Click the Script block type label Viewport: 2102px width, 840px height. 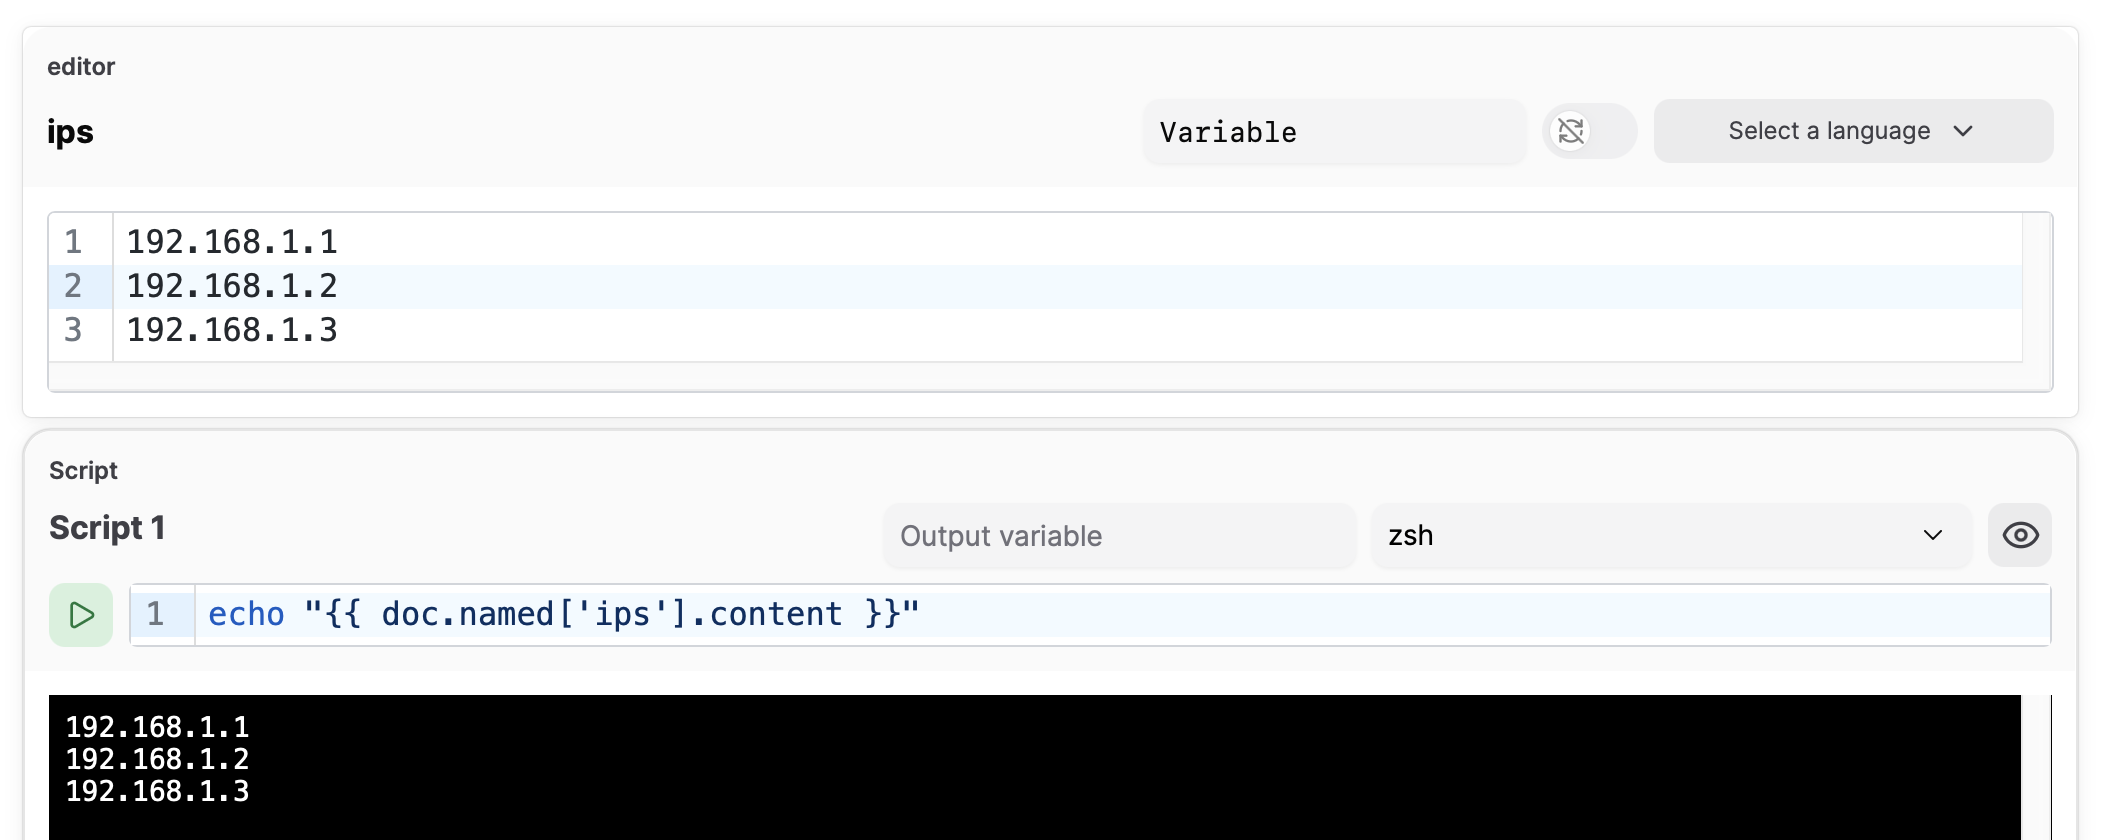[83, 471]
